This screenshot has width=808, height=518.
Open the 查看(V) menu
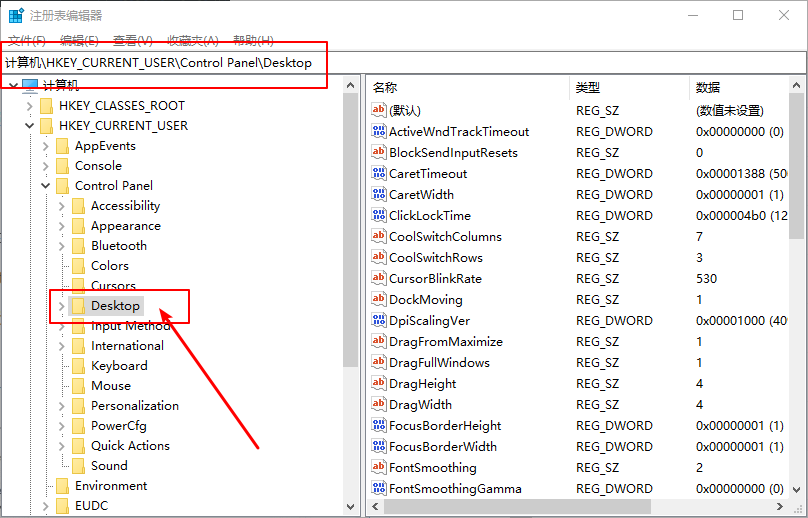(132, 40)
